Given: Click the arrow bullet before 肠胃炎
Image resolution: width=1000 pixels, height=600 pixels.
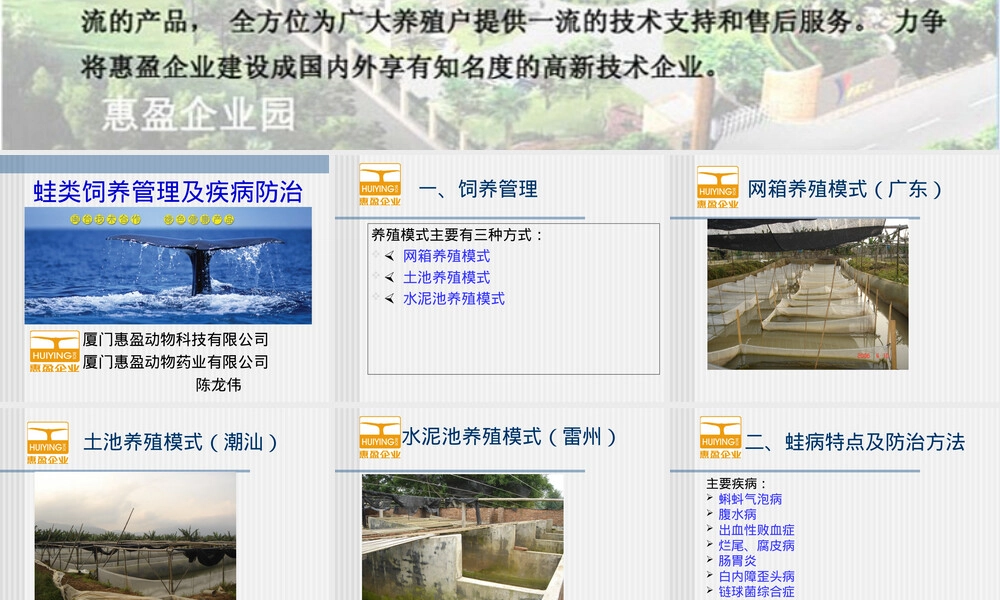Looking at the screenshot, I should pyautogui.click(x=710, y=559).
